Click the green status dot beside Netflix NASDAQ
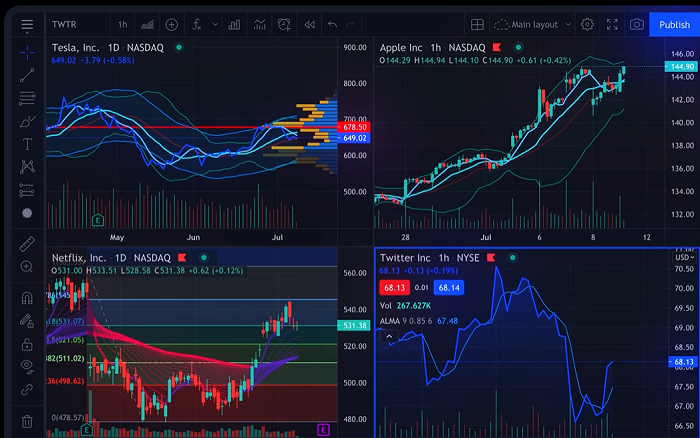 (x=204, y=258)
